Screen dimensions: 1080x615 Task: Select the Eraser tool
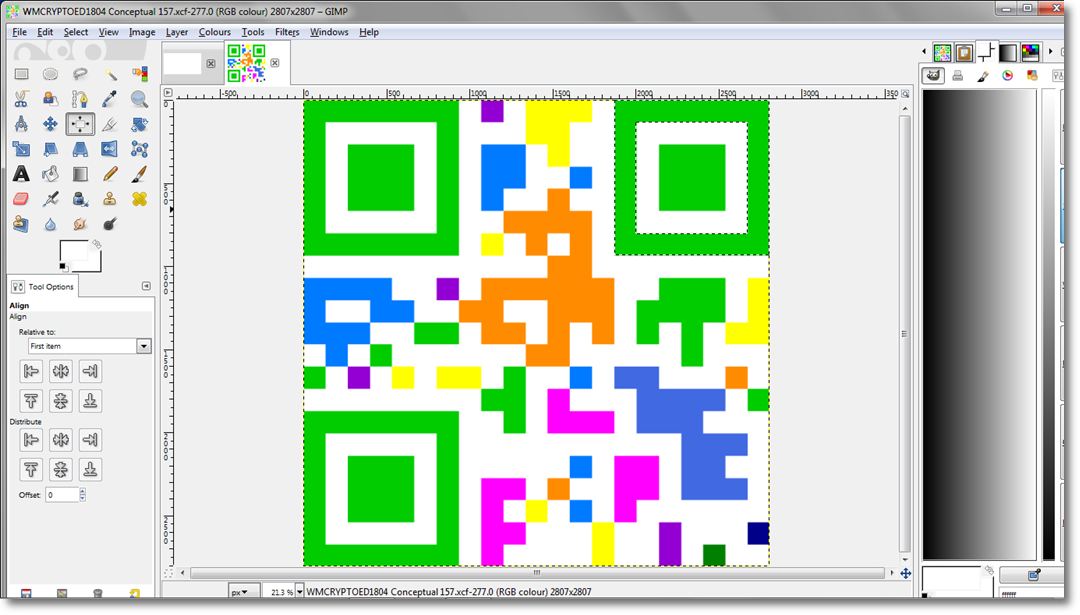21,199
